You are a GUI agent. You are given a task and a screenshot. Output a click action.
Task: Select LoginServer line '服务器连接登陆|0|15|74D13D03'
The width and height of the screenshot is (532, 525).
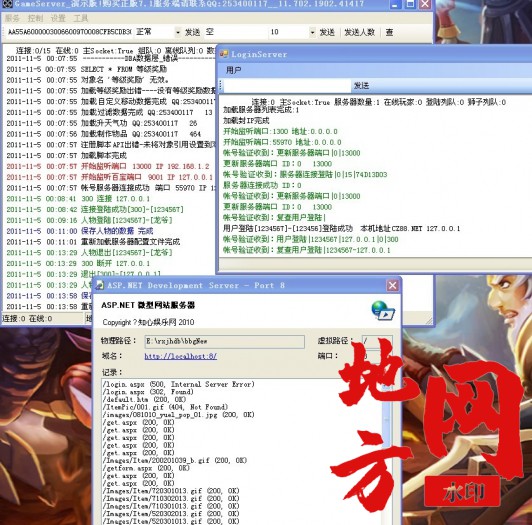(305, 174)
